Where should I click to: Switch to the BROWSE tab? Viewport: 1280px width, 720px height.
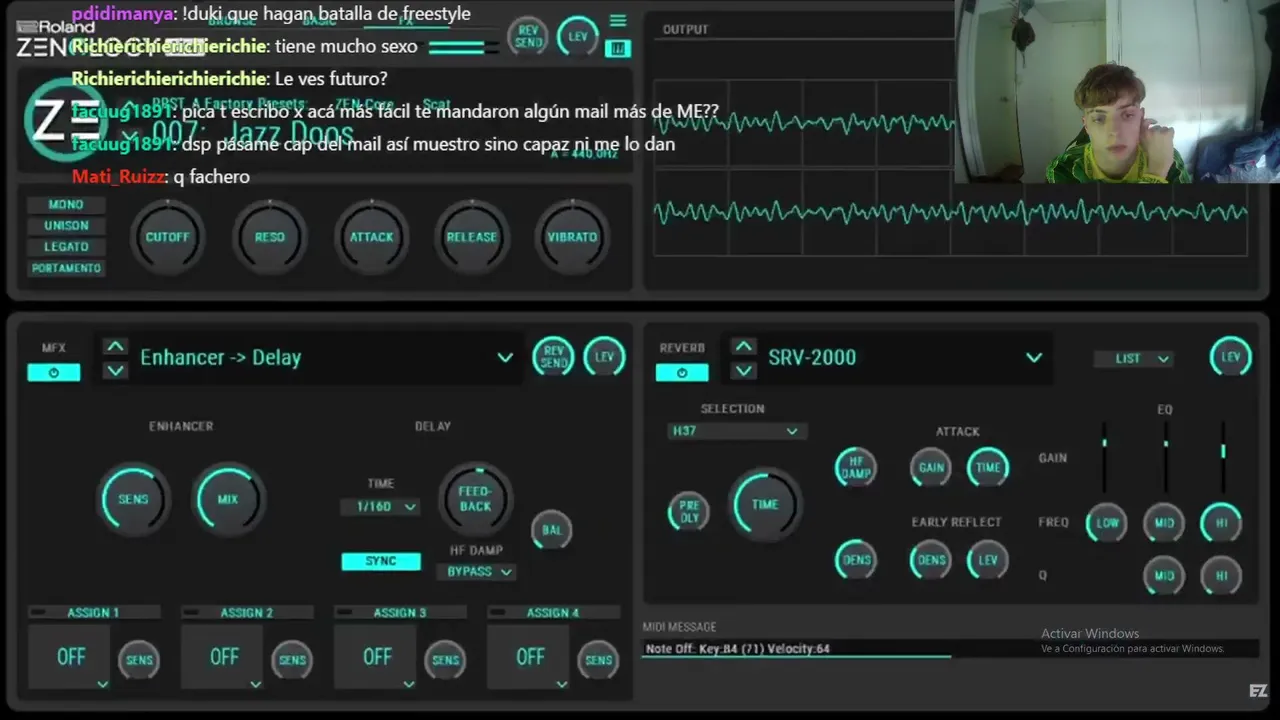coord(232,20)
